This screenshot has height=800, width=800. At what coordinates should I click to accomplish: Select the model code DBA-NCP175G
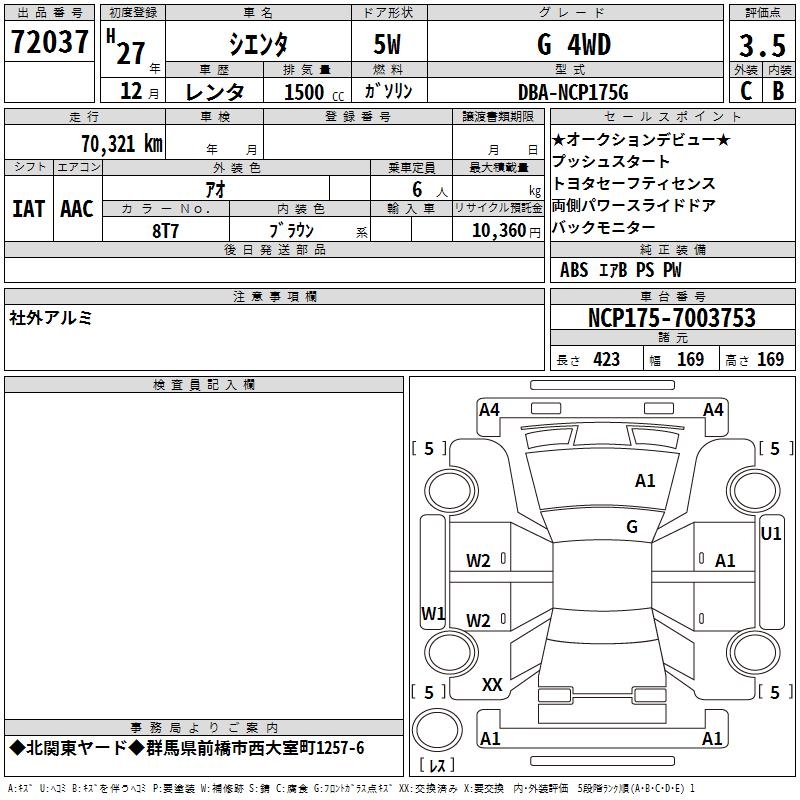click(x=573, y=92)
